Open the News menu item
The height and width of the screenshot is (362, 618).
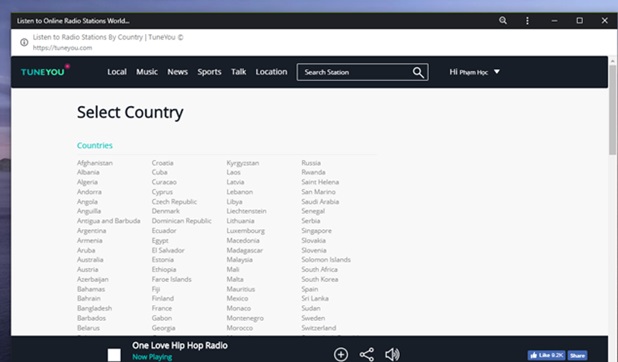coord(177,72)
